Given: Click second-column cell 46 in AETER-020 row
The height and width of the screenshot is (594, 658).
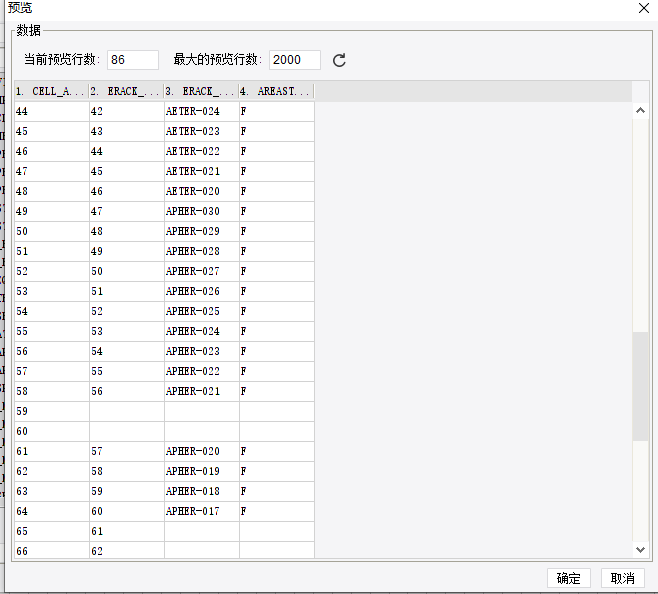Looking at the screenshot, I should tap(126, 191).
